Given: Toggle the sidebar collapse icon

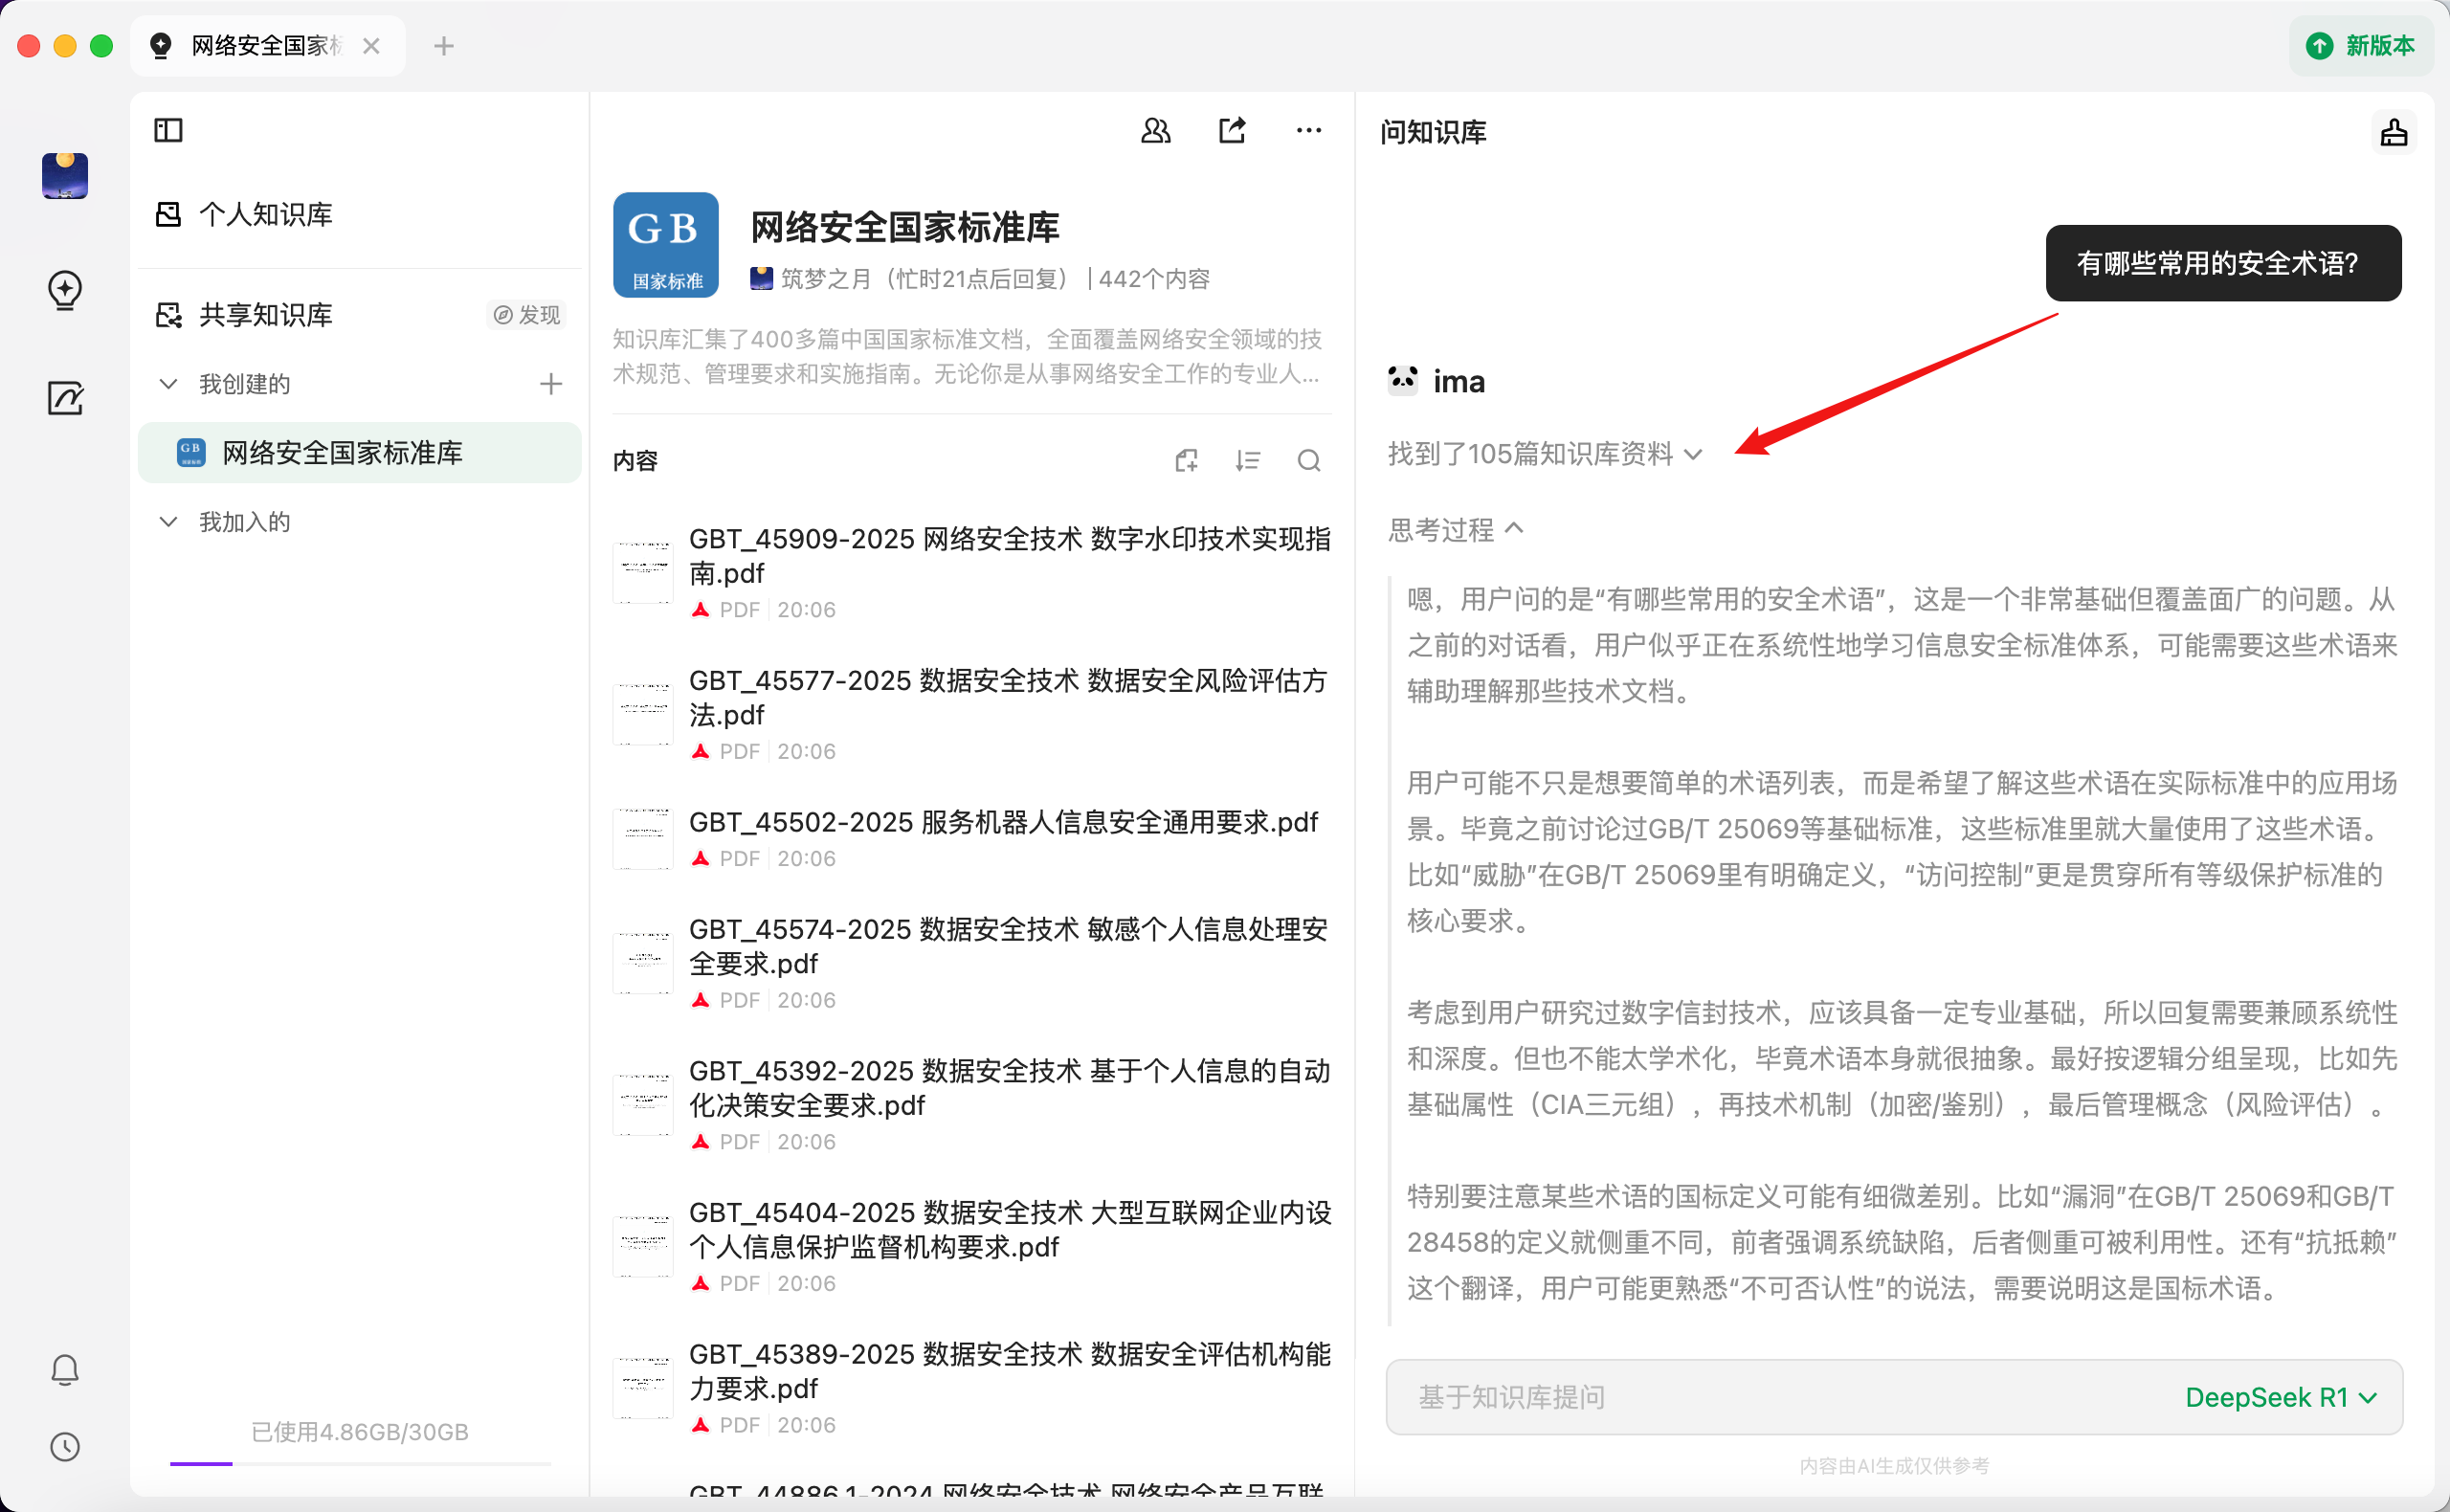Looking at the screenshot, I should [168, 130].
